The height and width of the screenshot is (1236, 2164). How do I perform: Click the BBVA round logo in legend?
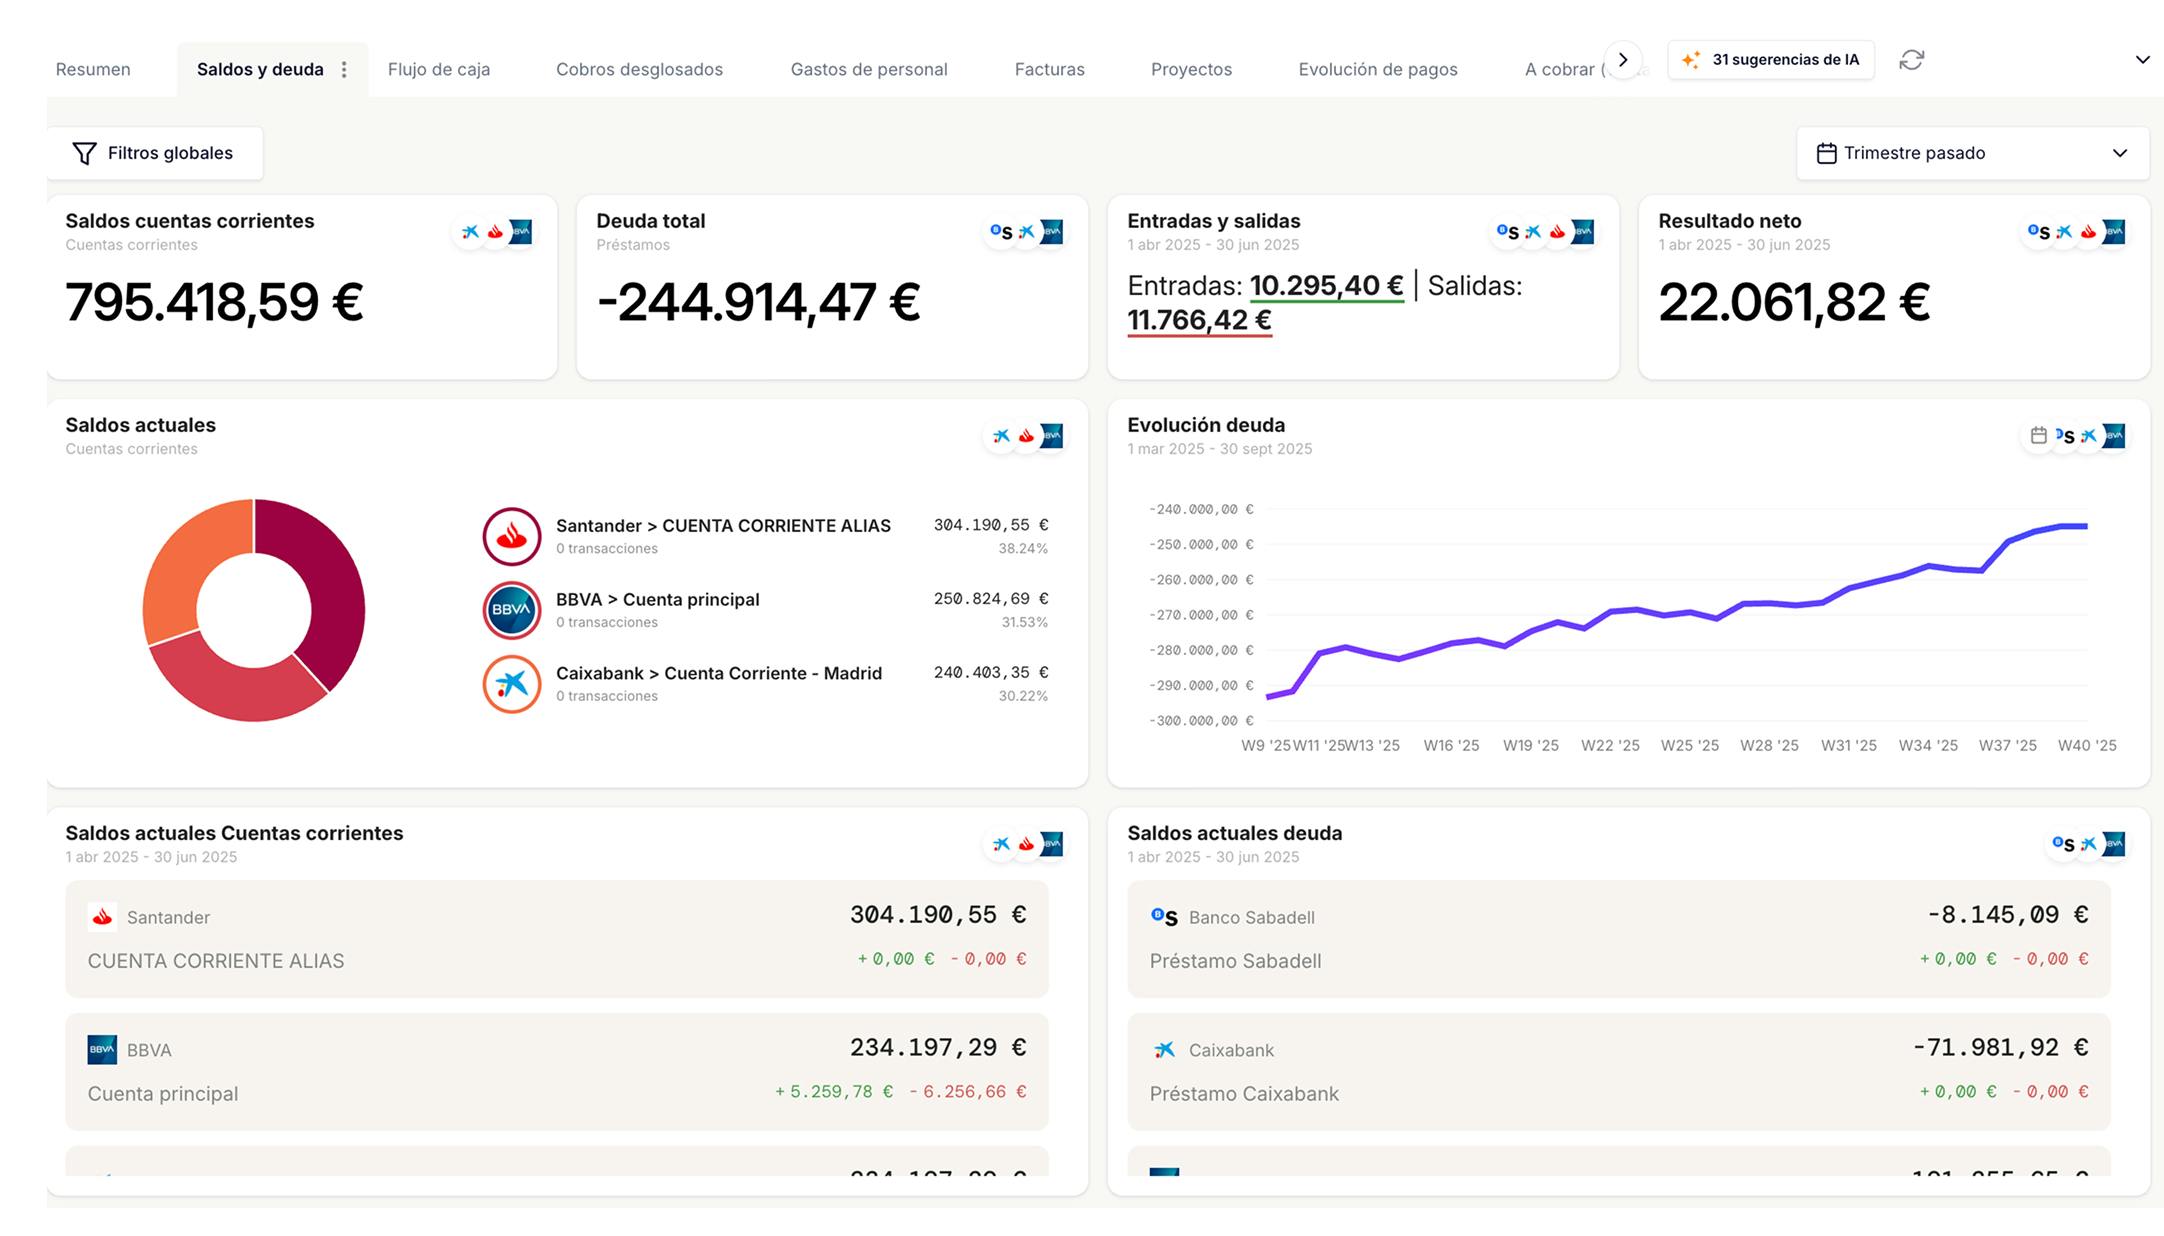pos(512,610)
